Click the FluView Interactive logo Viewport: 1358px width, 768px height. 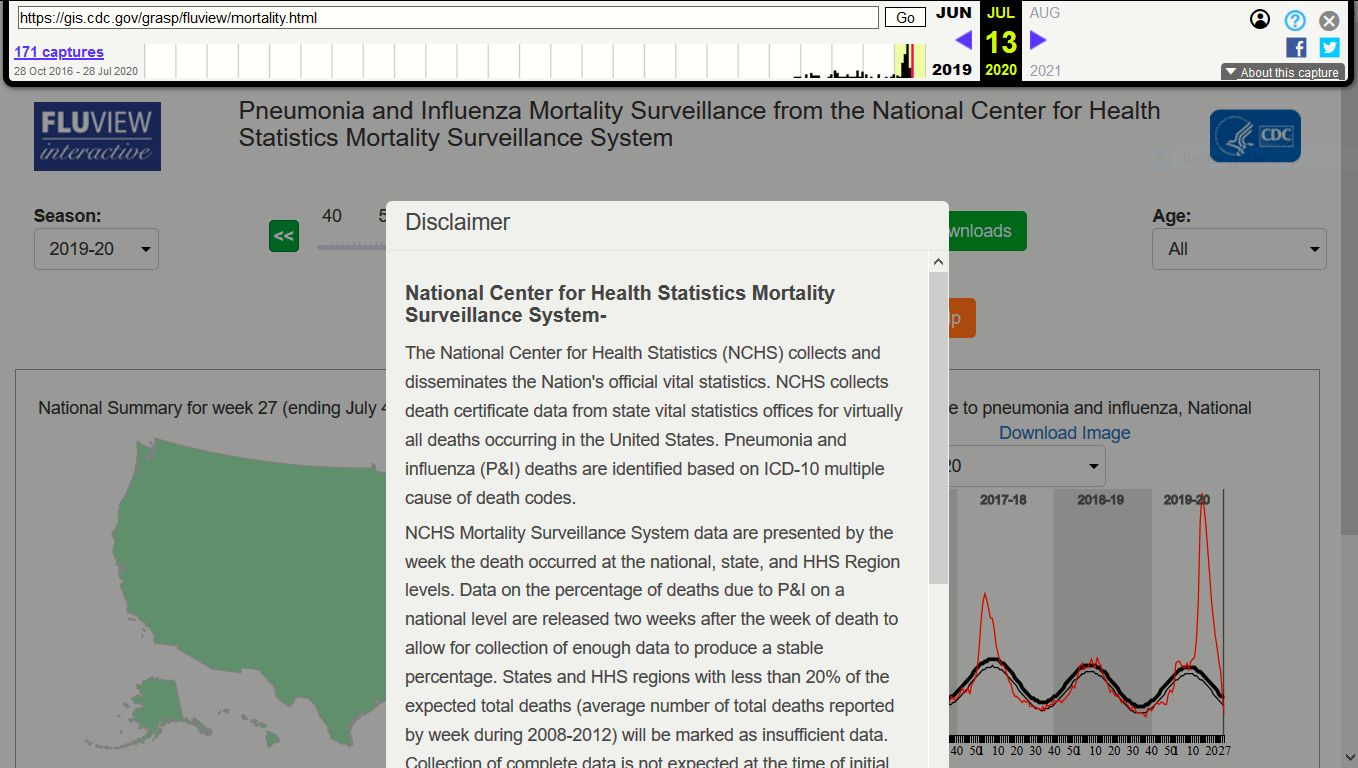click(97, 136)
